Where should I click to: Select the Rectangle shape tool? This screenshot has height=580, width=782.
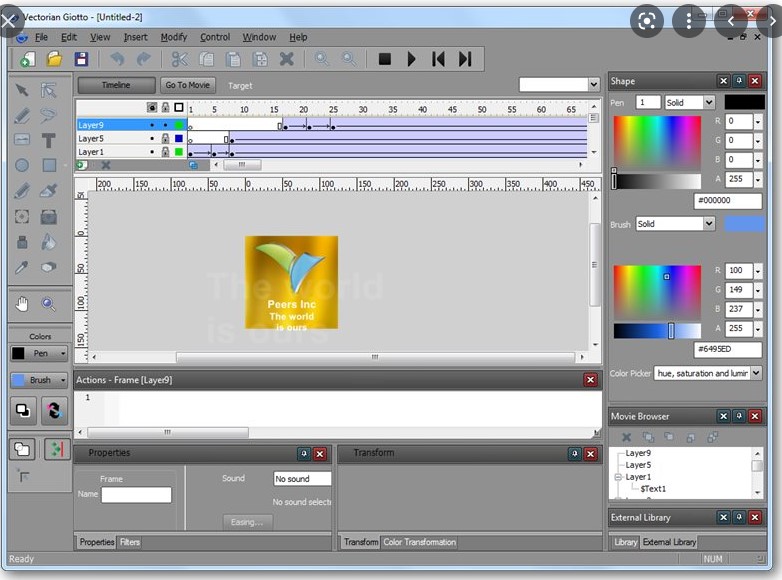[x=49, y=165]
